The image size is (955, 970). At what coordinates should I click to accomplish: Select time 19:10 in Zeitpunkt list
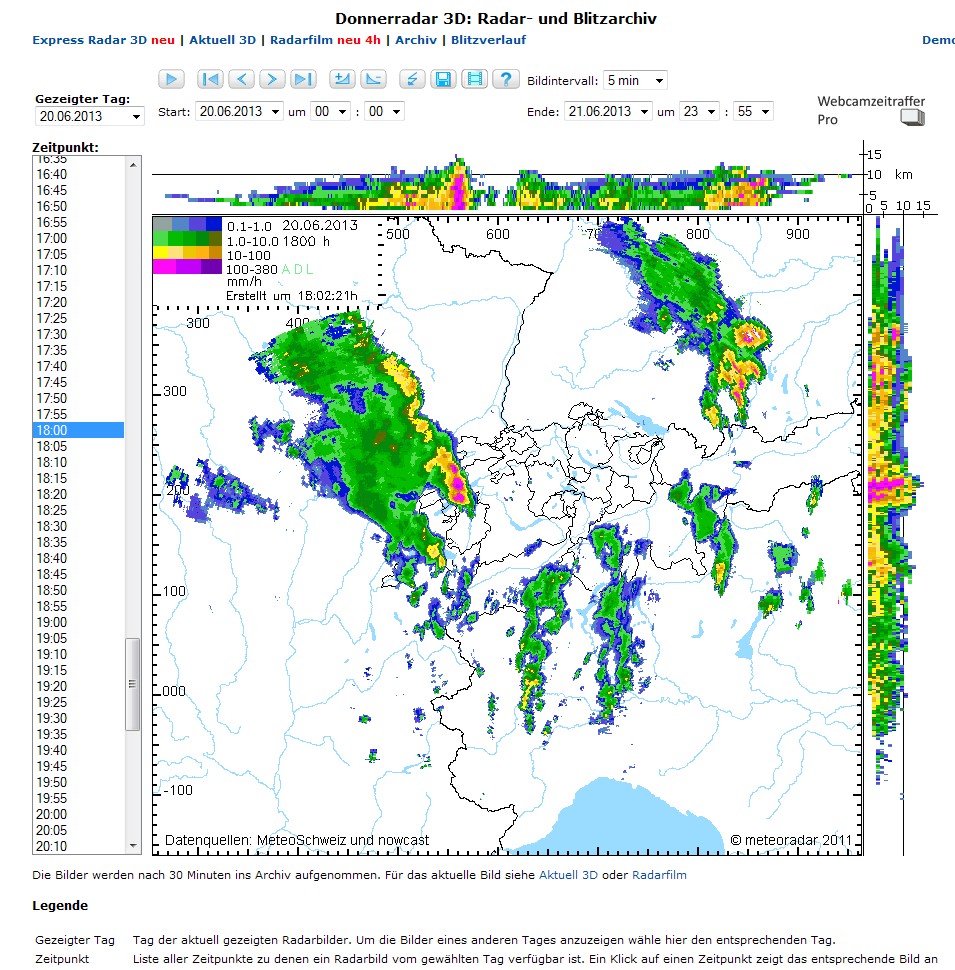point(79,655)
